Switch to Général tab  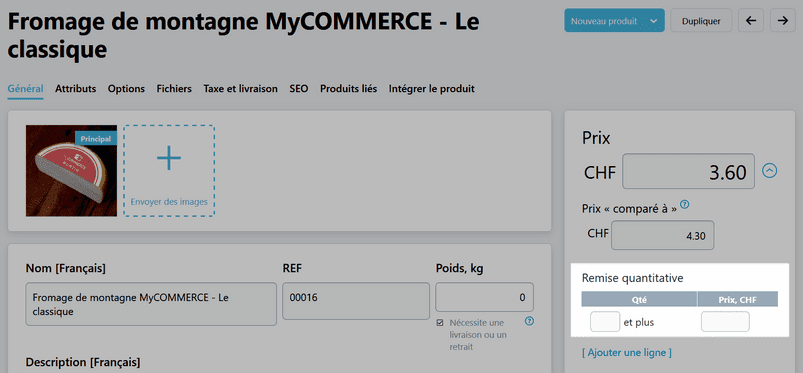(x=25, y=89)
